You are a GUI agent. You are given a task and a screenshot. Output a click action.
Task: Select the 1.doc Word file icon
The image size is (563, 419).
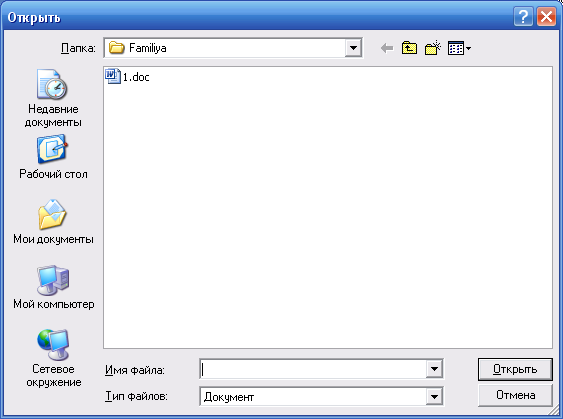click(112, 76)
